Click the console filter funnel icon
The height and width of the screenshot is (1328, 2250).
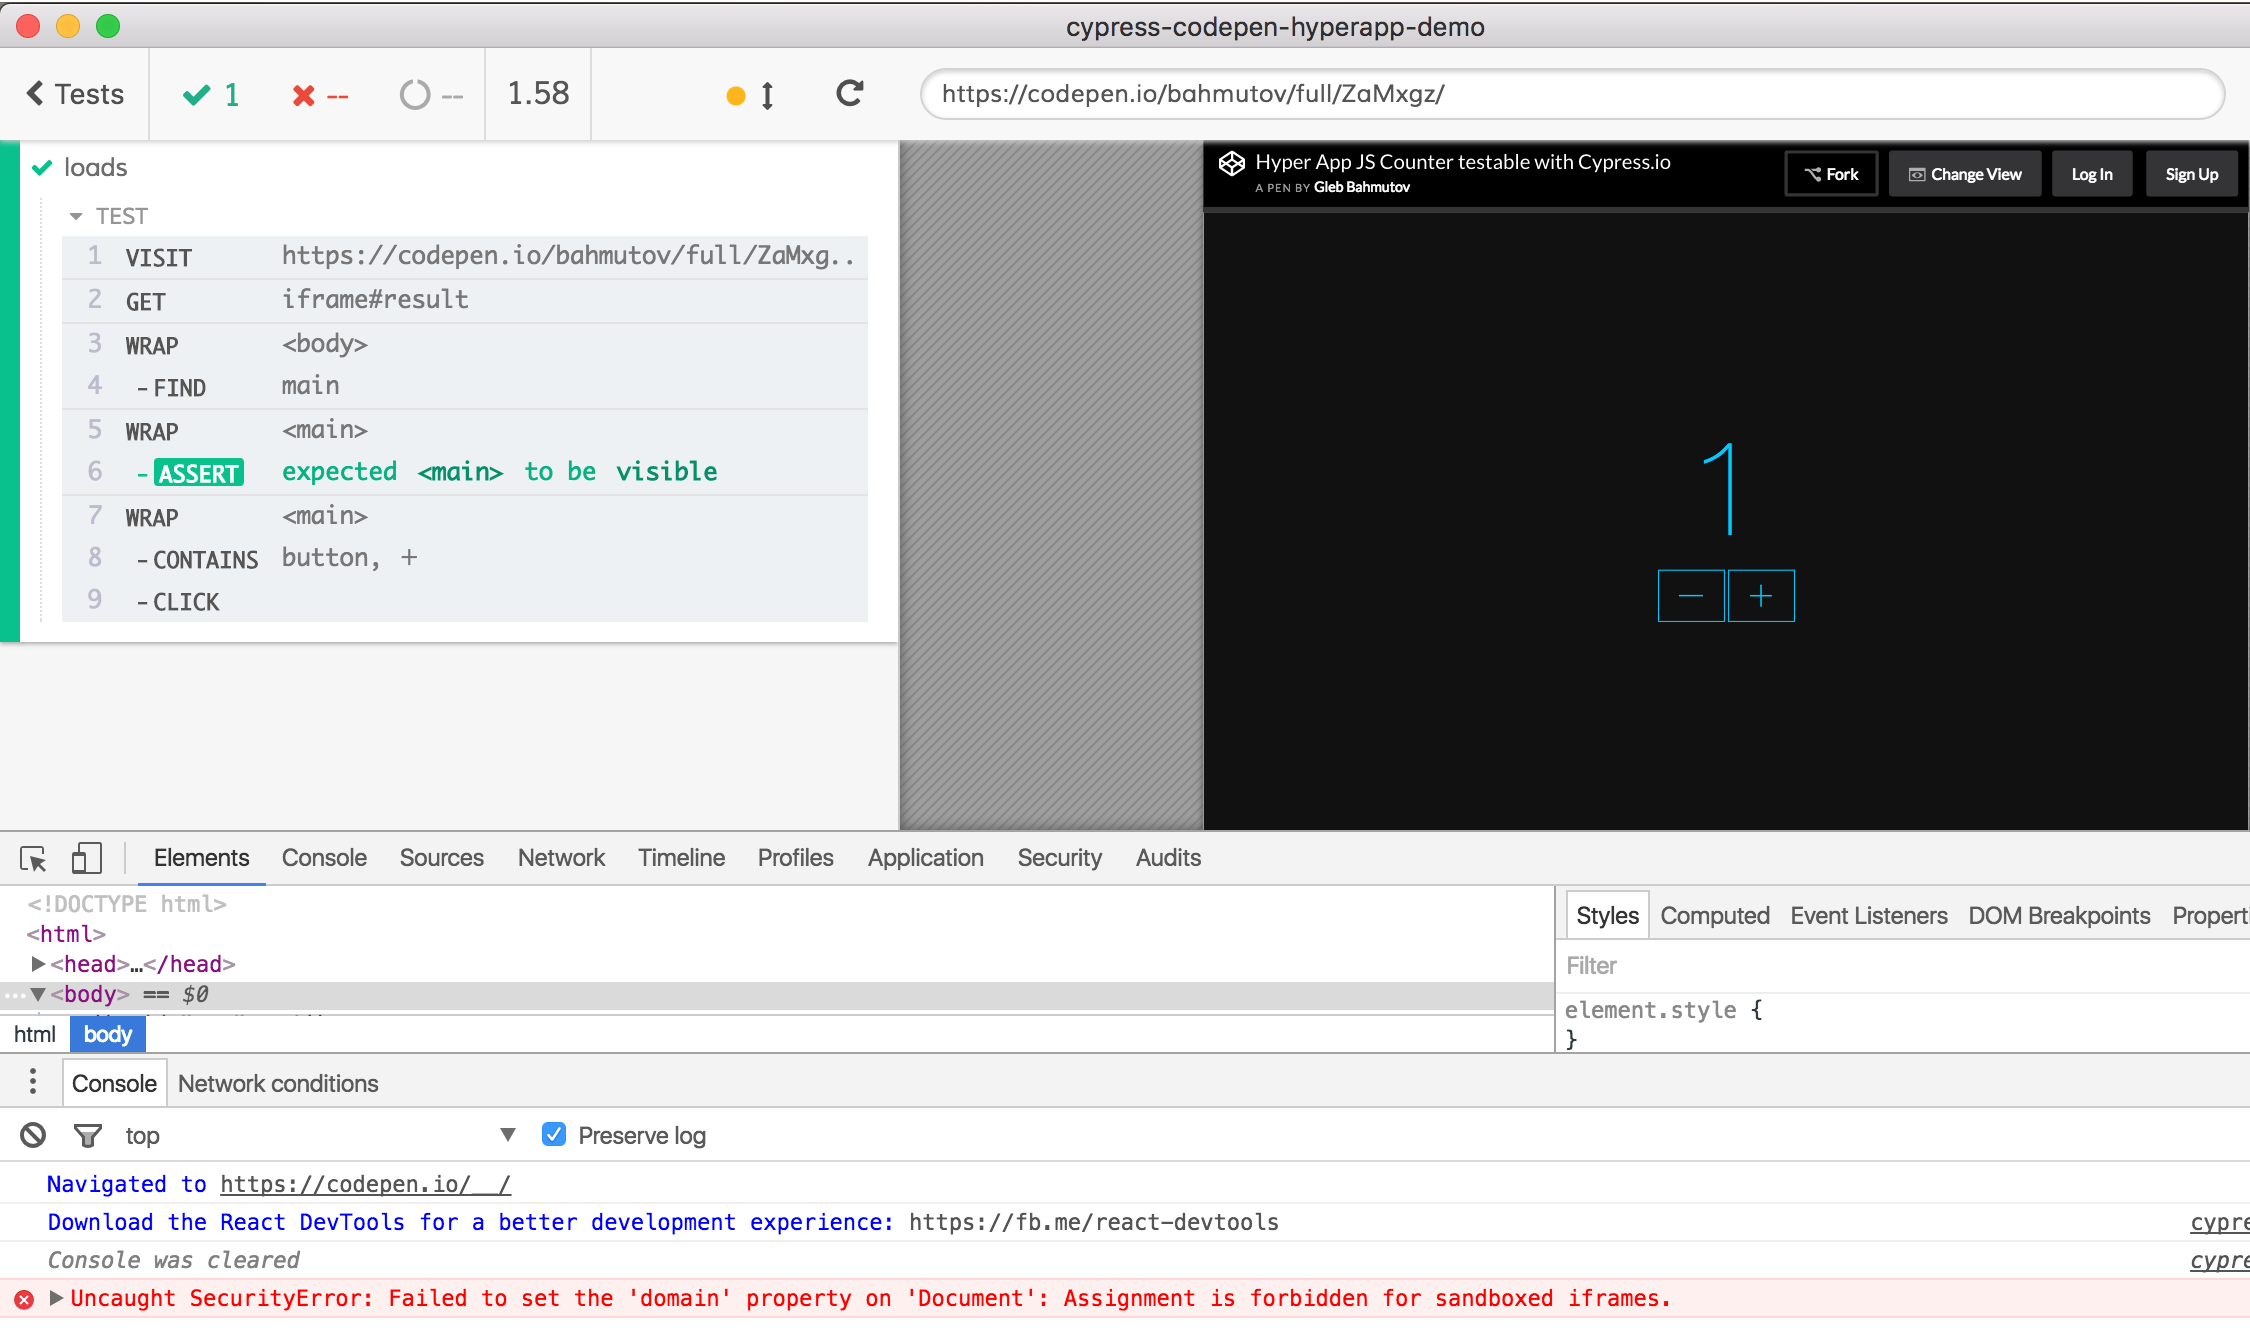88,1135
